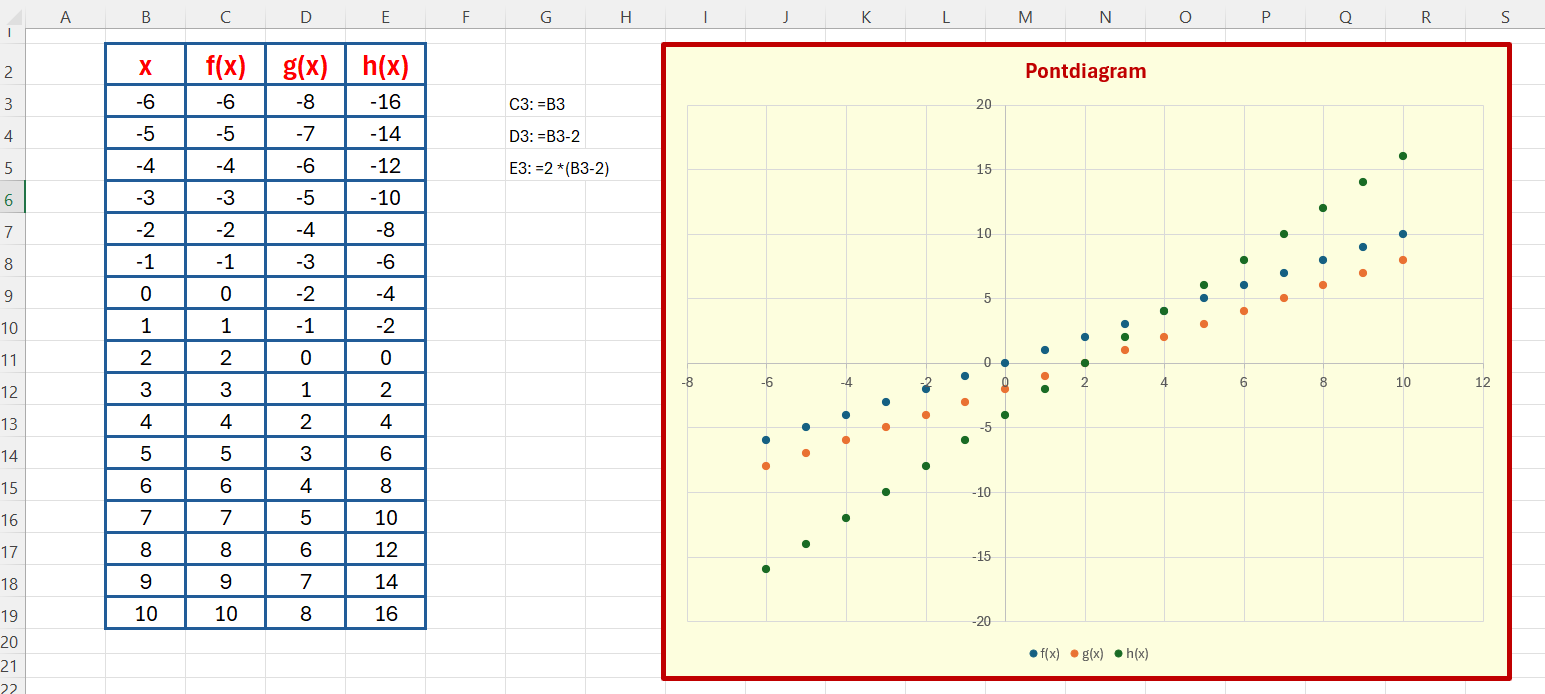
Task: Select the cell showing "E3: =2 *(B3-2)"
Action: pos(559,168)
